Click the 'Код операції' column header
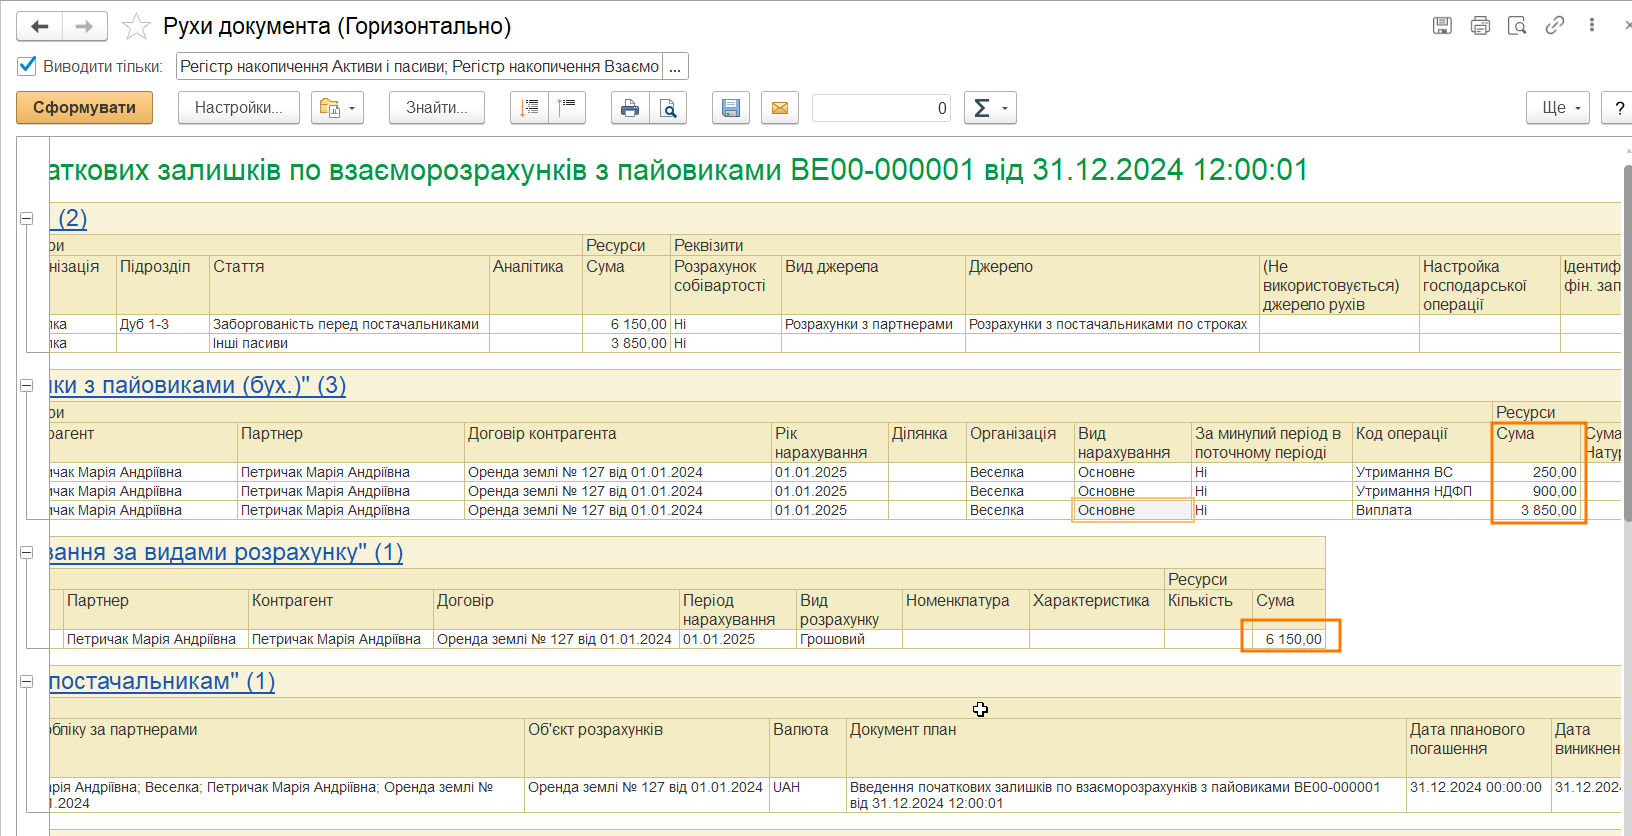The image size is (1632, 836). tap(1422, 443)
